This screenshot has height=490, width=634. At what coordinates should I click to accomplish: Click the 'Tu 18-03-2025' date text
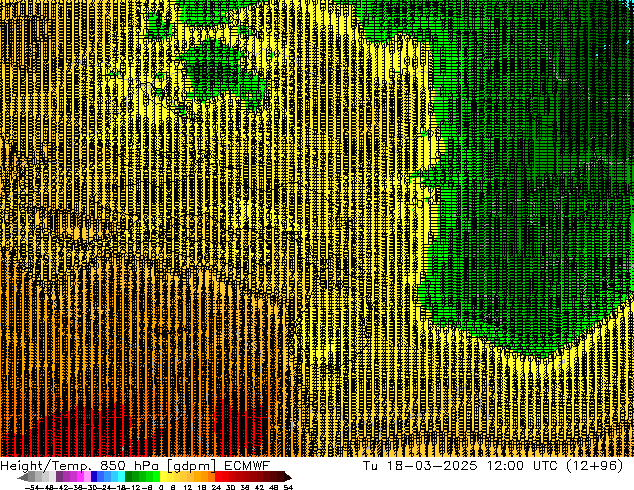pos(420,465)
